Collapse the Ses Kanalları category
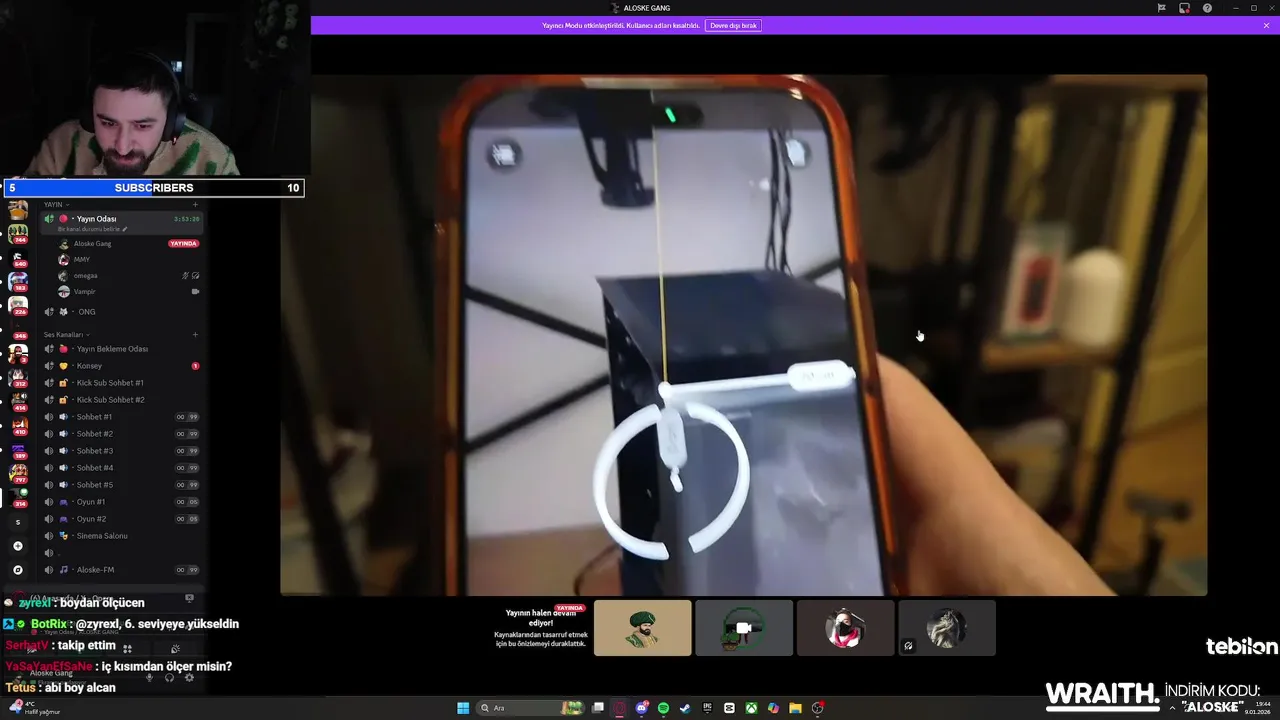Image resolution: width=1280 pixels, height=720 pixels. click(66, 335)
